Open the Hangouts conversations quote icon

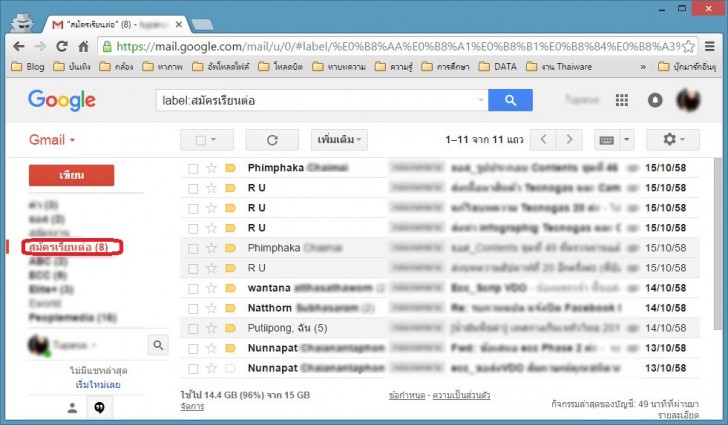coord(99,408)
